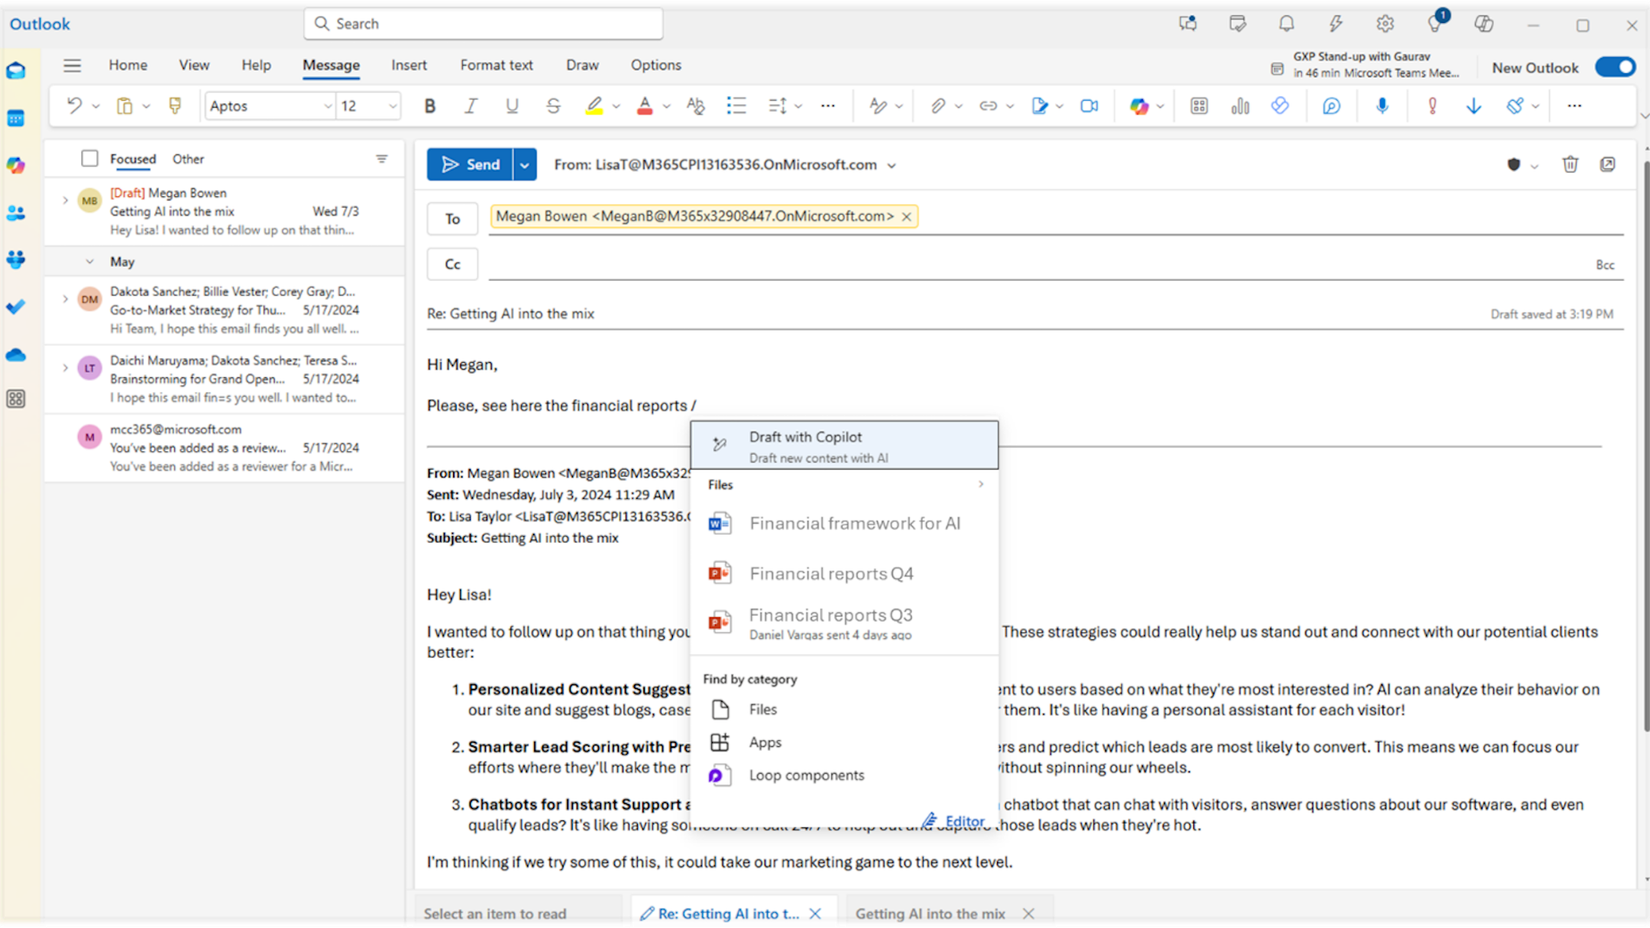Expand the From address dropdown

[891, 166]
